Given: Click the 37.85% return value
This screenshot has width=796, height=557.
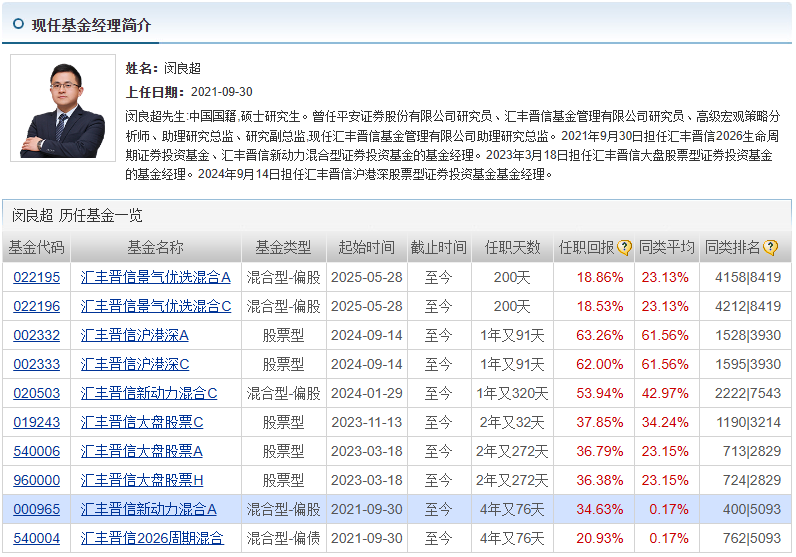Looking at the screenshot, I should pos(600,422).
